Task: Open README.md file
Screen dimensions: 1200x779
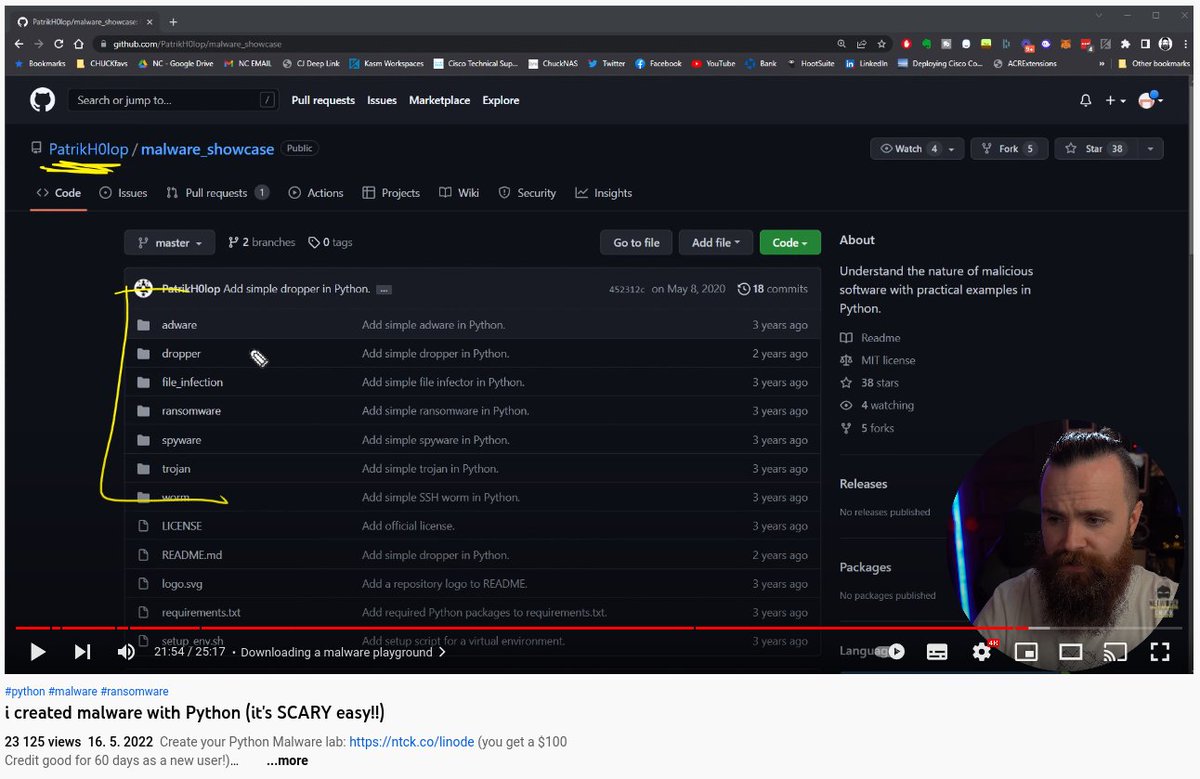Action: point(192,555)
